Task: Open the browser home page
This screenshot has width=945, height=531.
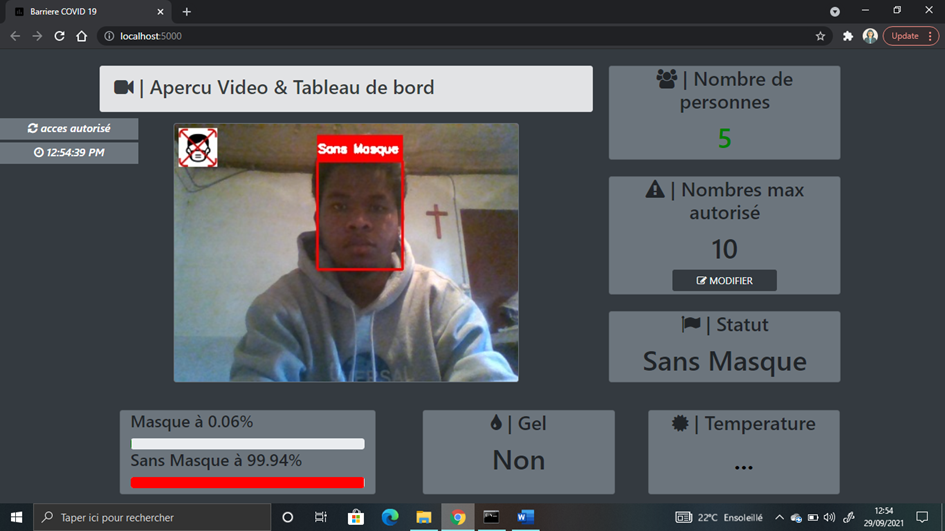Action: click(81, 36)
